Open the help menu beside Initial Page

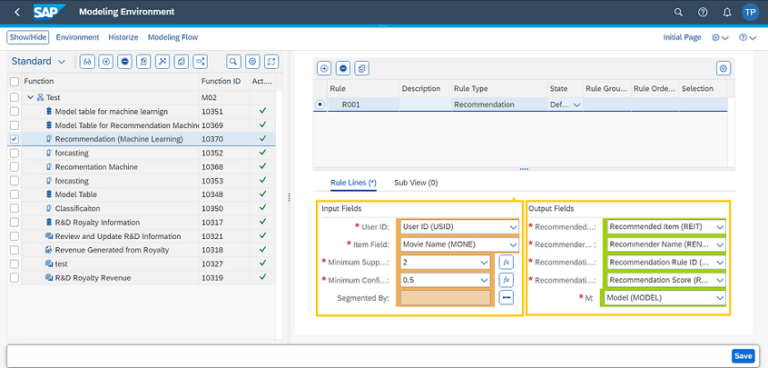click(x=747, y=37)
